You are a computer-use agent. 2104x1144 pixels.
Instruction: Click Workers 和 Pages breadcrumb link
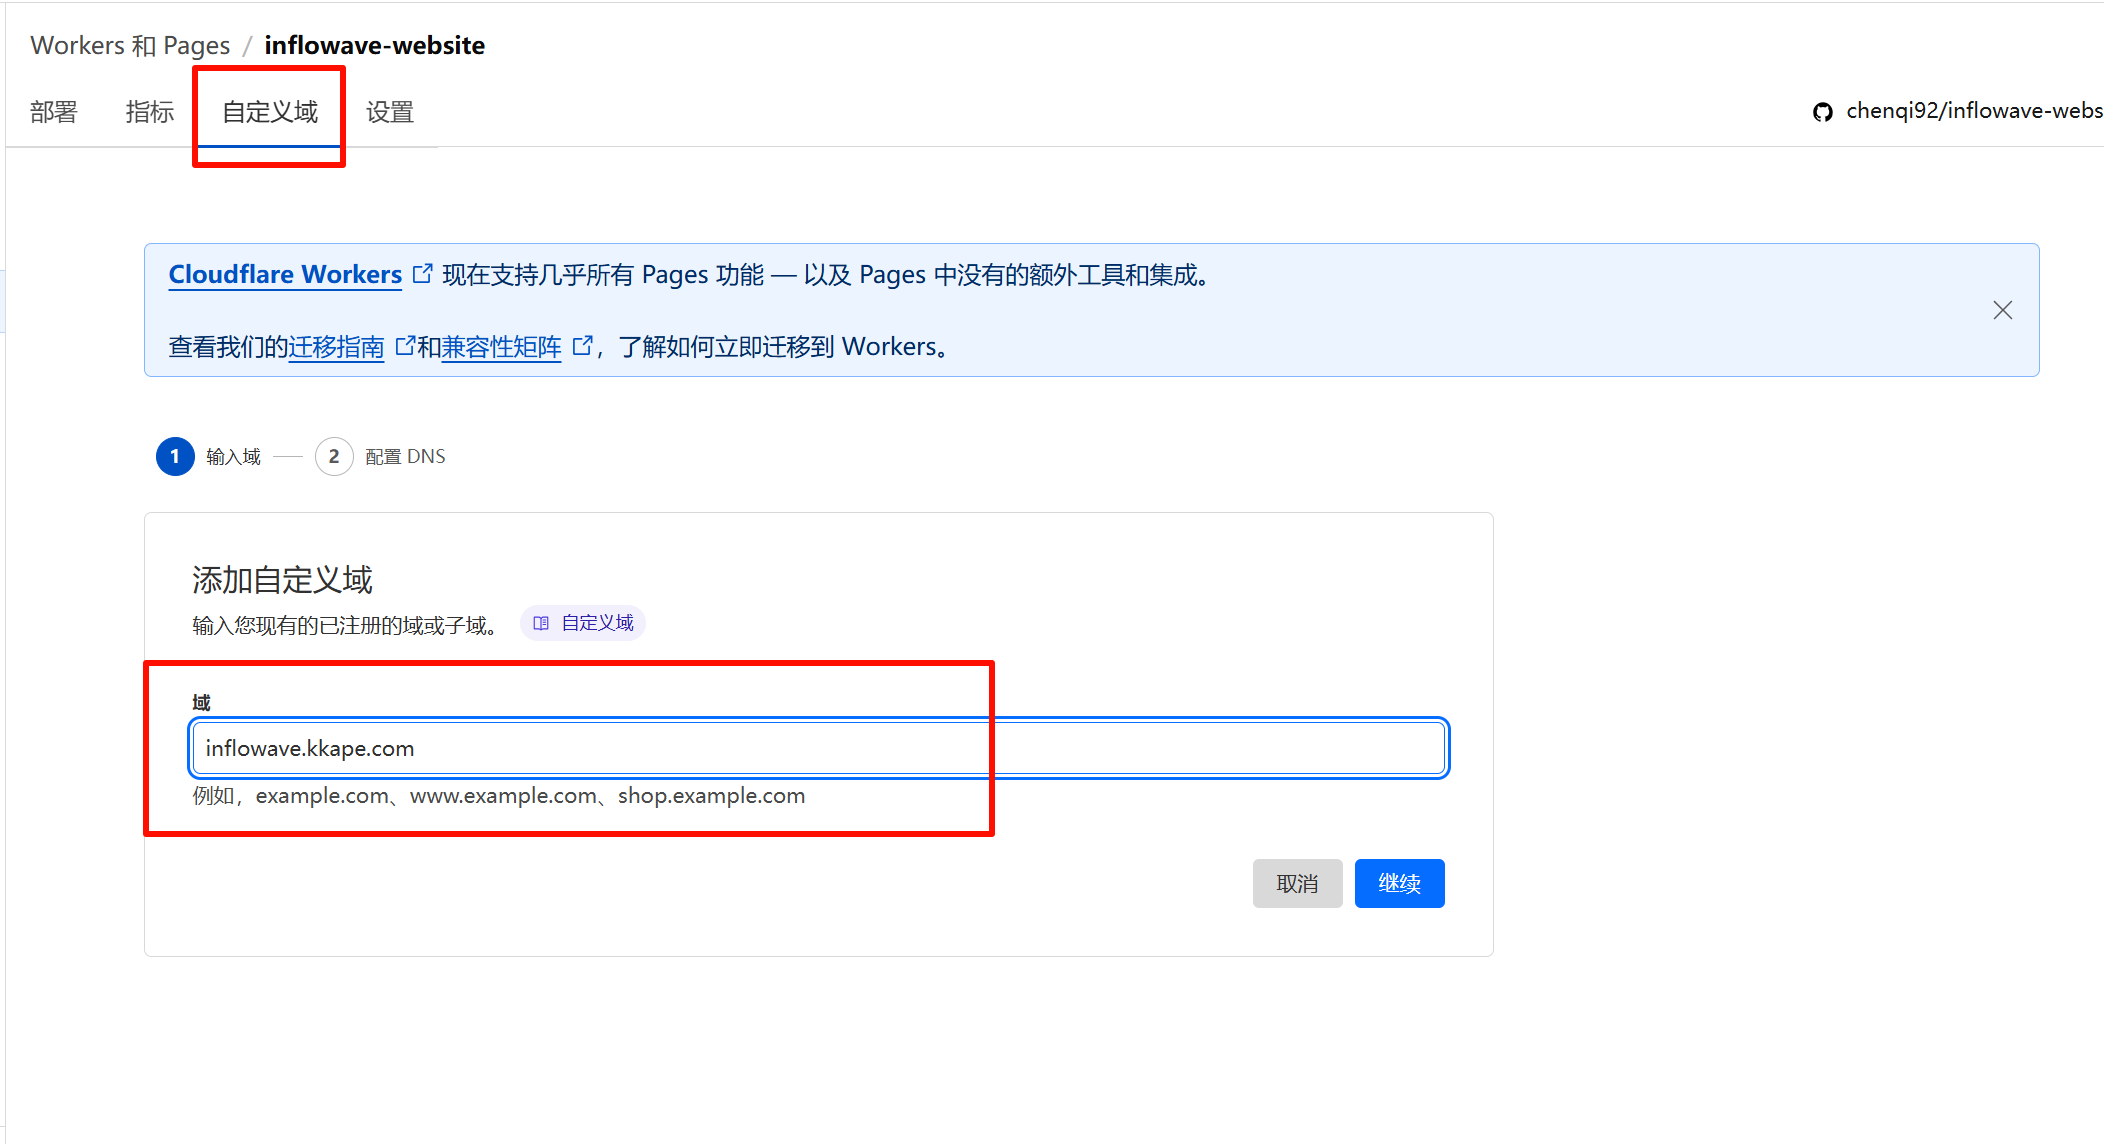tap(130, 46)
